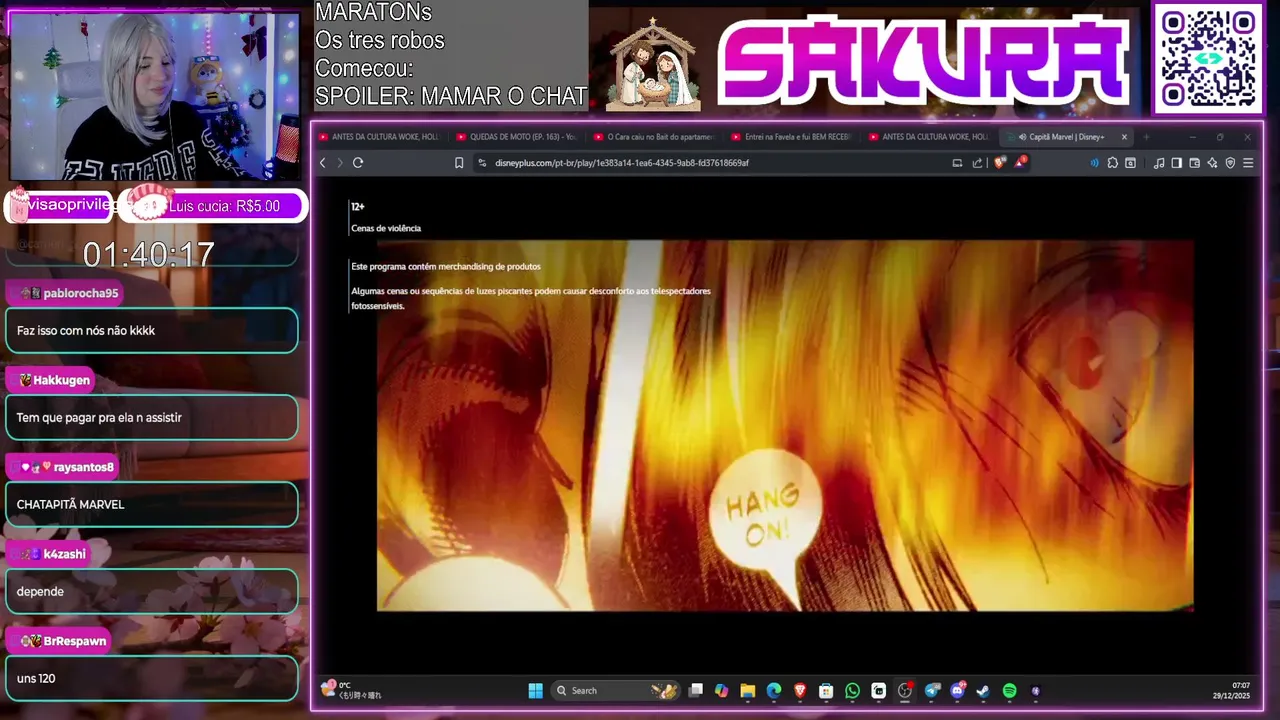Click the picture-in-picture icon in address bar

tap(957, 163)
